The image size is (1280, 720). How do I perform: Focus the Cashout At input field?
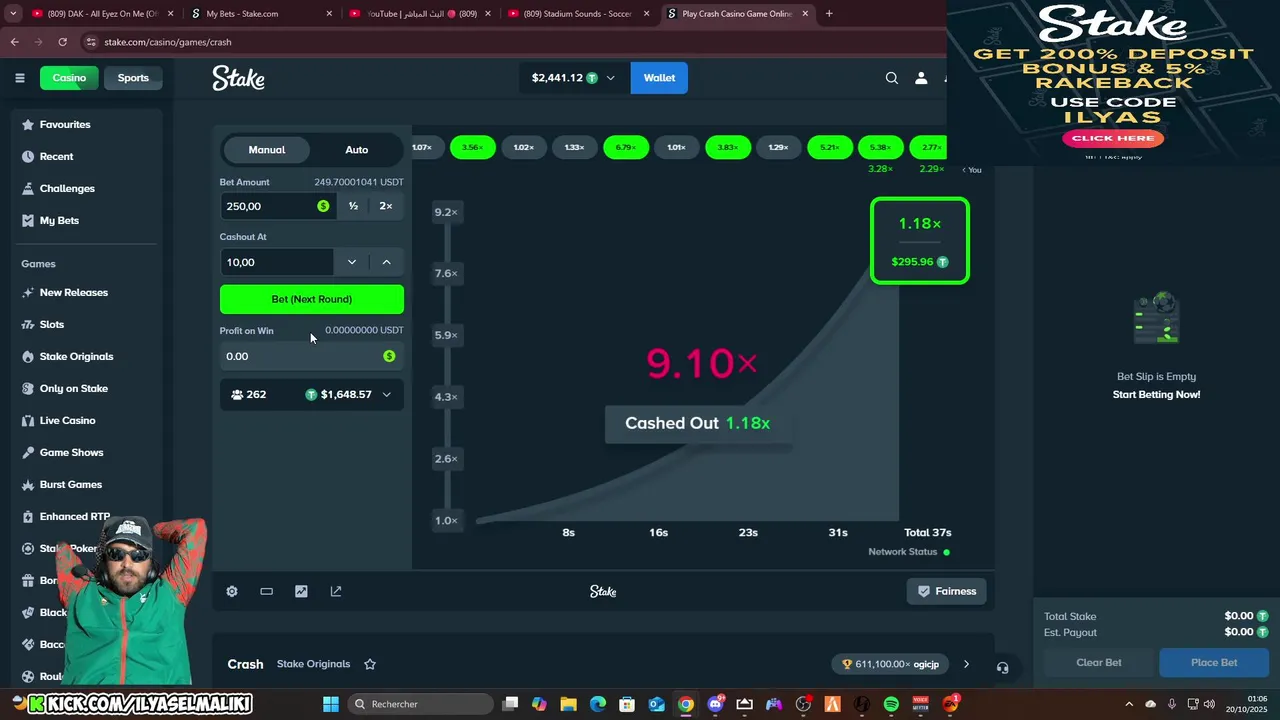276,262
